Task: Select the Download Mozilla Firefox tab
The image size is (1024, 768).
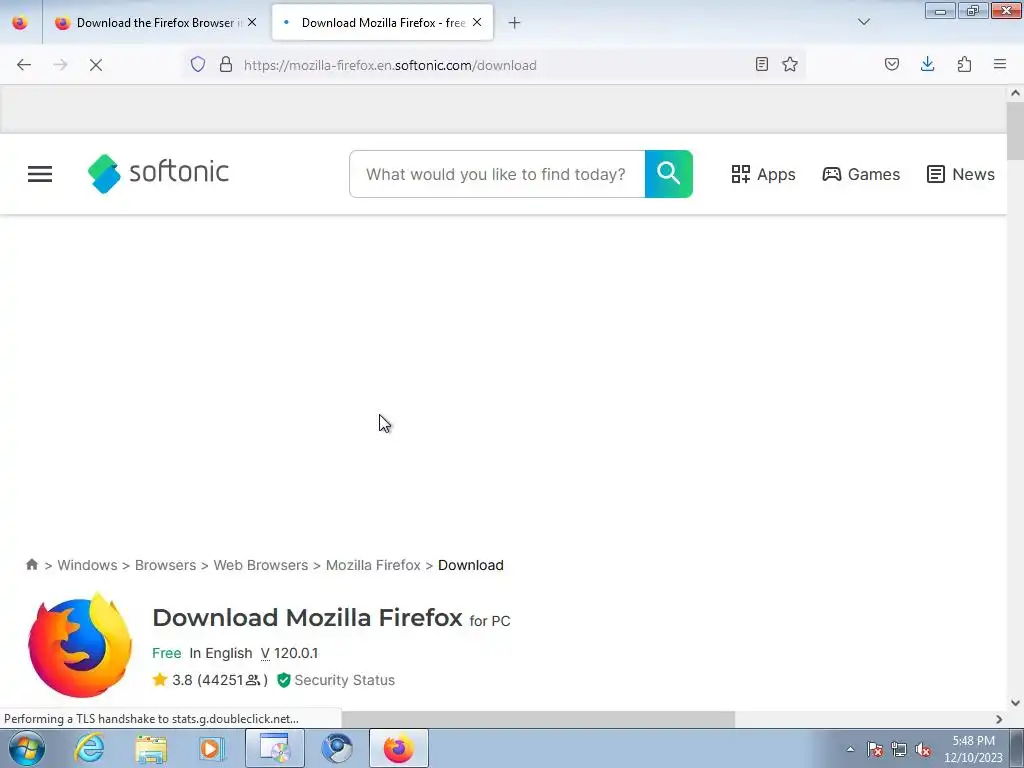Action: pos(383,22)
